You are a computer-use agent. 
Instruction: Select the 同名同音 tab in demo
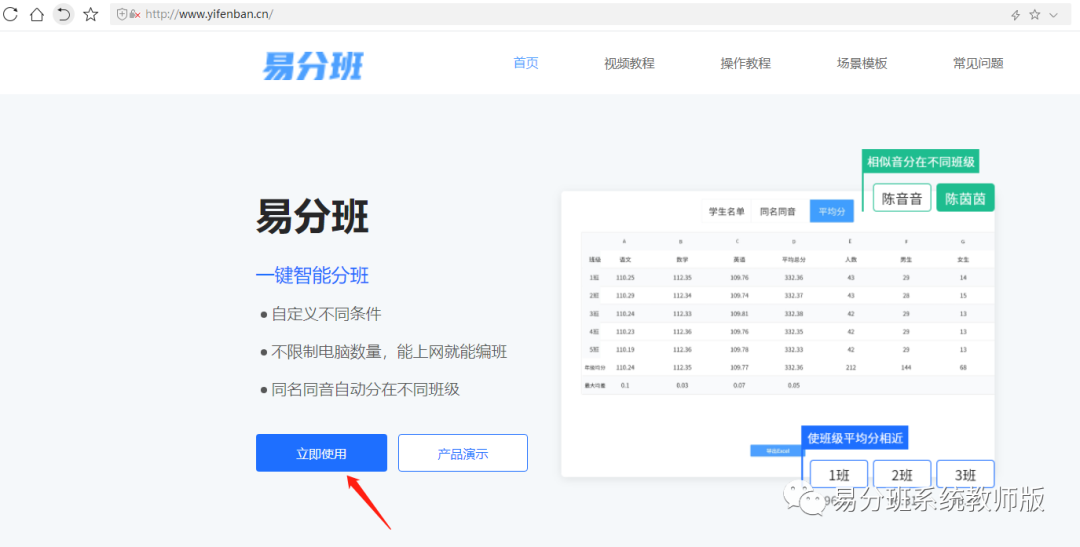click(778, 211)
